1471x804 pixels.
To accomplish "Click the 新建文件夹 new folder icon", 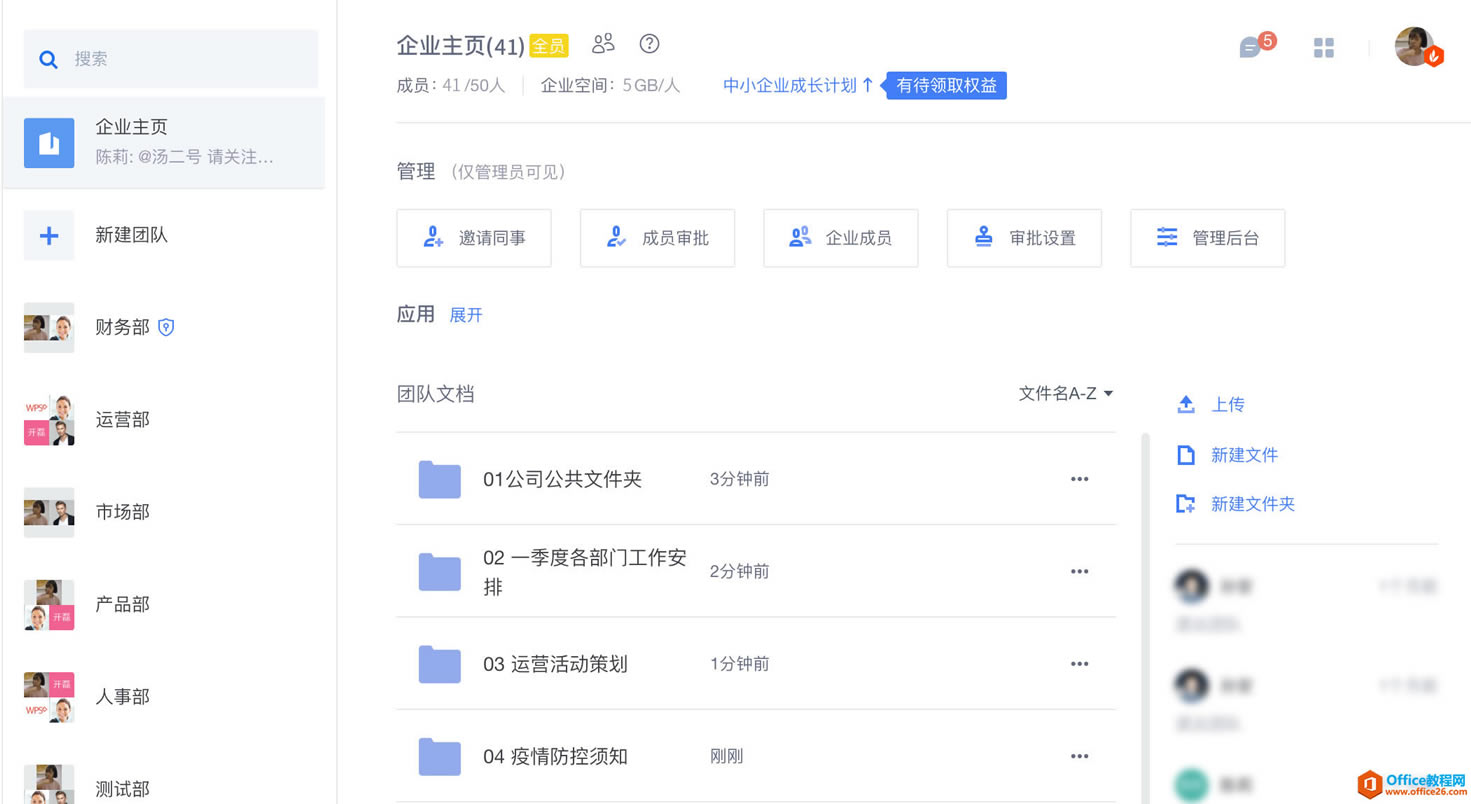I will [x=1186, y=504].
